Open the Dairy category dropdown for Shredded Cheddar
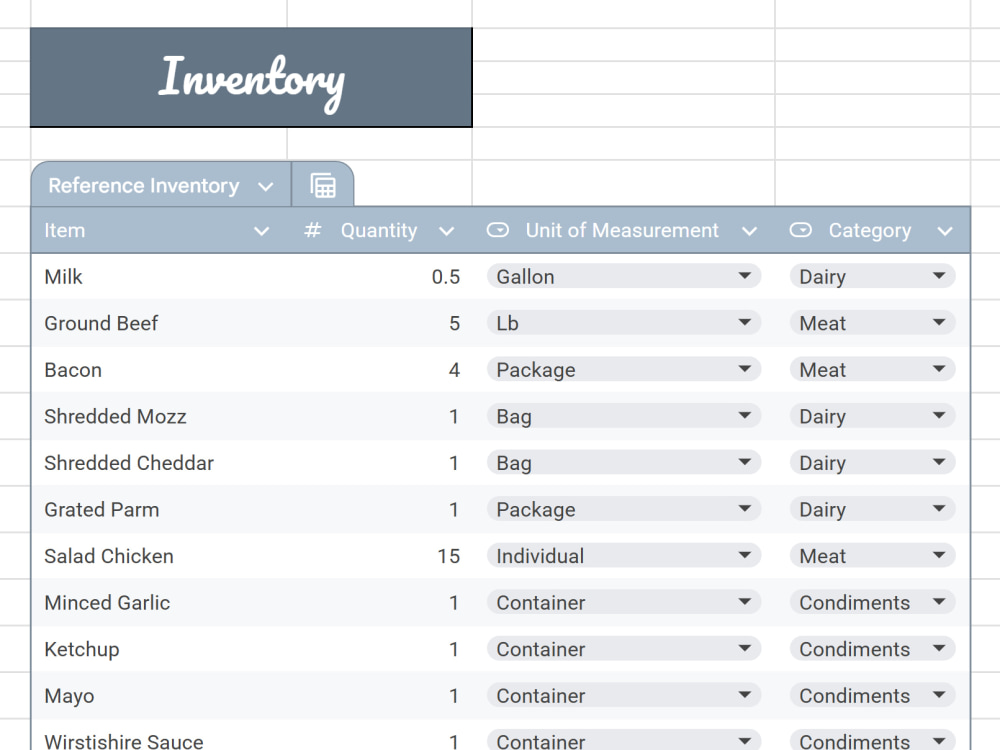Viewport: 1000px width, 750px height. click(x=872, y=462)
